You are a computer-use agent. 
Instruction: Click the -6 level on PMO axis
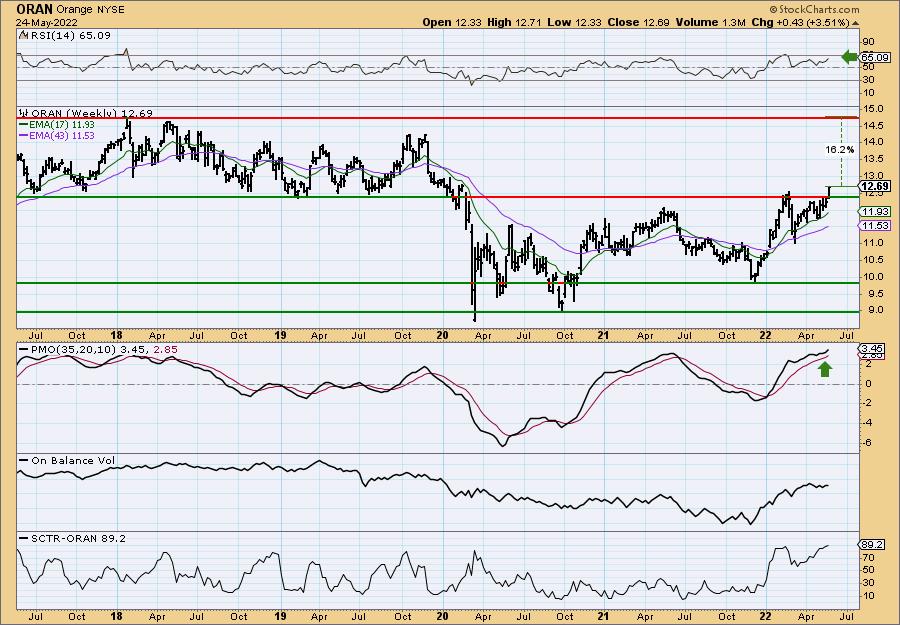click(x=868, y=442)
